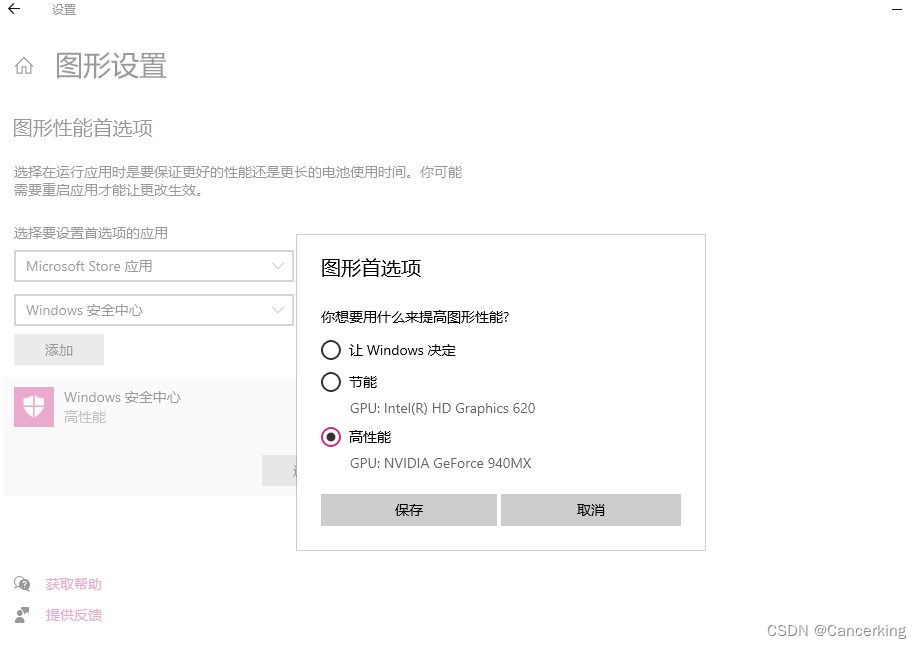Select the 节能 power saving option
The height and width of the screenshot is (649, 921).
click(x=331, y=382)
